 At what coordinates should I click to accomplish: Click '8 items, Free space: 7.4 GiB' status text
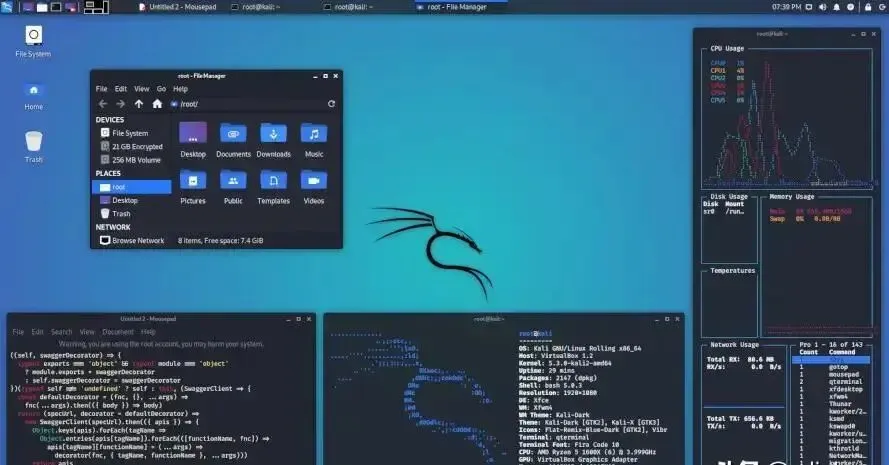click(x=221, y=240)
